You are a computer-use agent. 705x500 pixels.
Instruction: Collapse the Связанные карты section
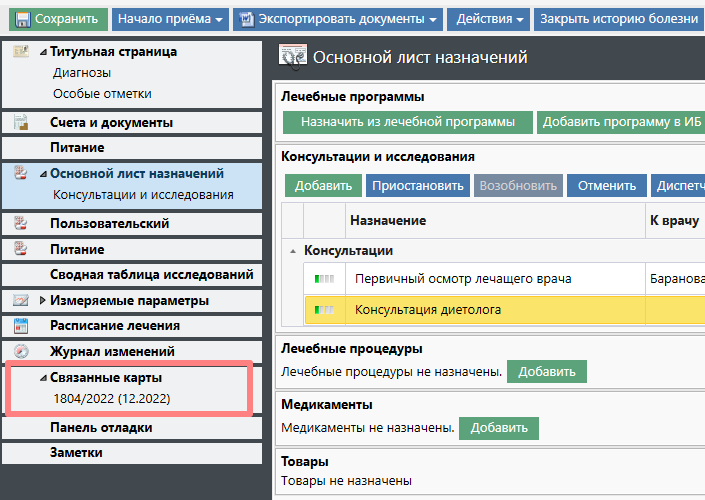click(x=42, y=378)
